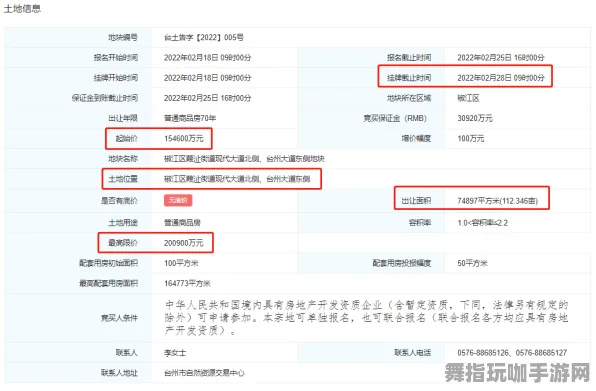Click the starting price 154600万元
Image resolution: width=596 pixels, height=391 pixels.
tap(184, 138)
